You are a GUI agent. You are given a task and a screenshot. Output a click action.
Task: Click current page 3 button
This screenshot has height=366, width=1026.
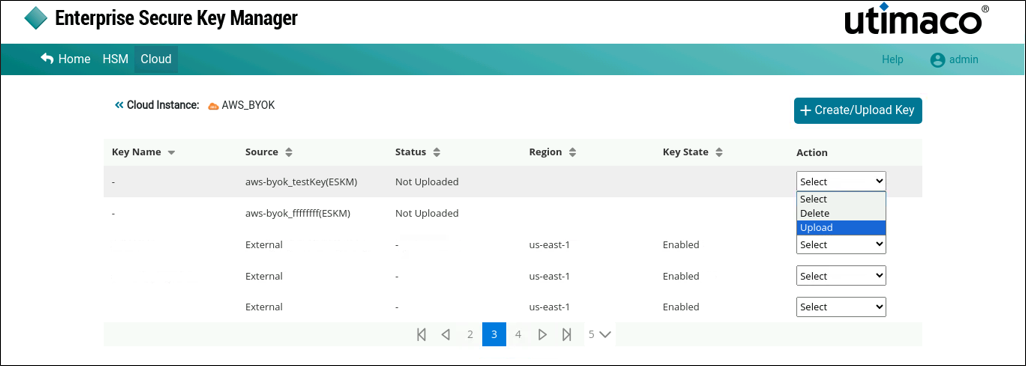[494, 335]
